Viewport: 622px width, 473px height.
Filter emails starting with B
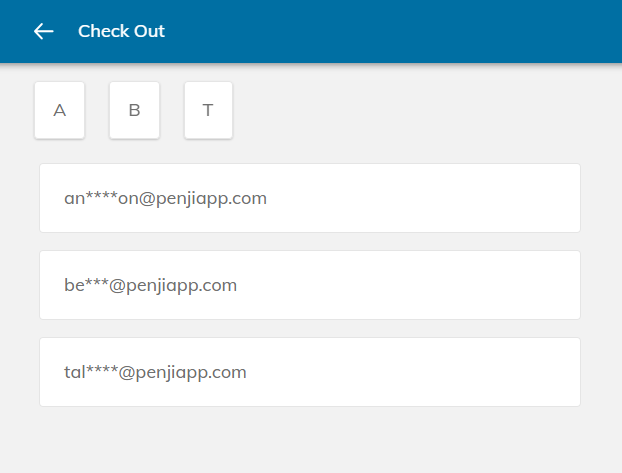pos(134,110)
